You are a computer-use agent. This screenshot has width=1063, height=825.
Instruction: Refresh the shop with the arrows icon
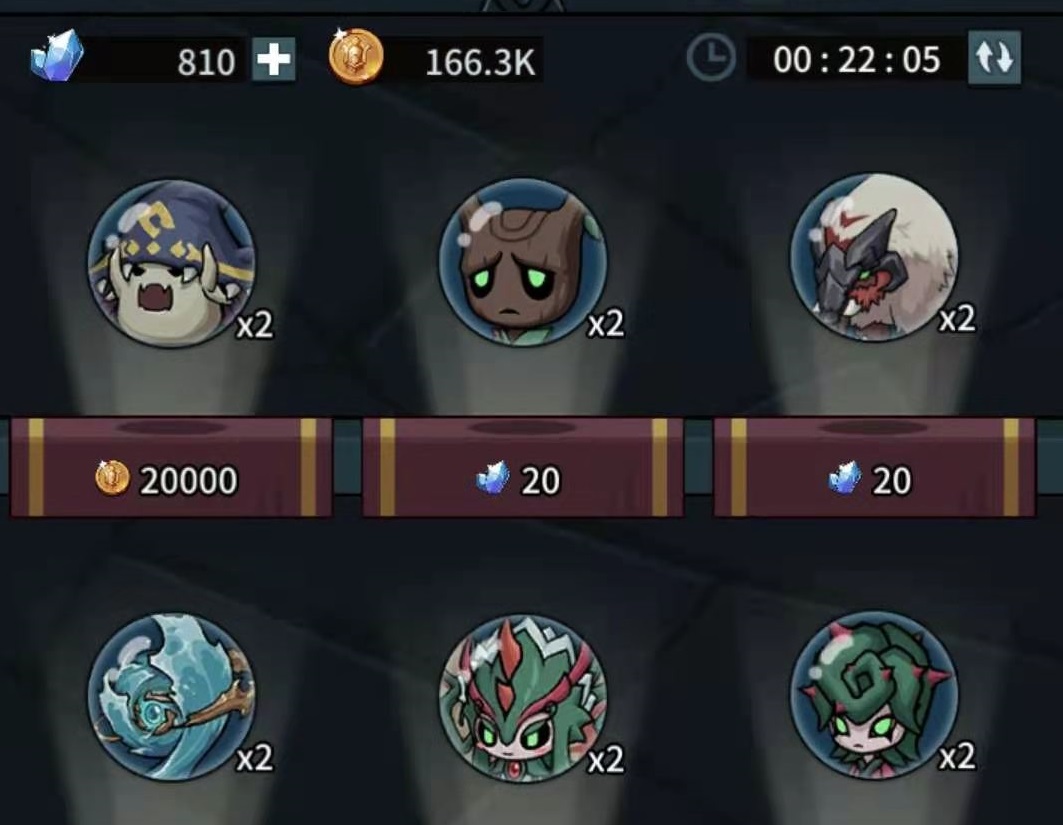994,58
